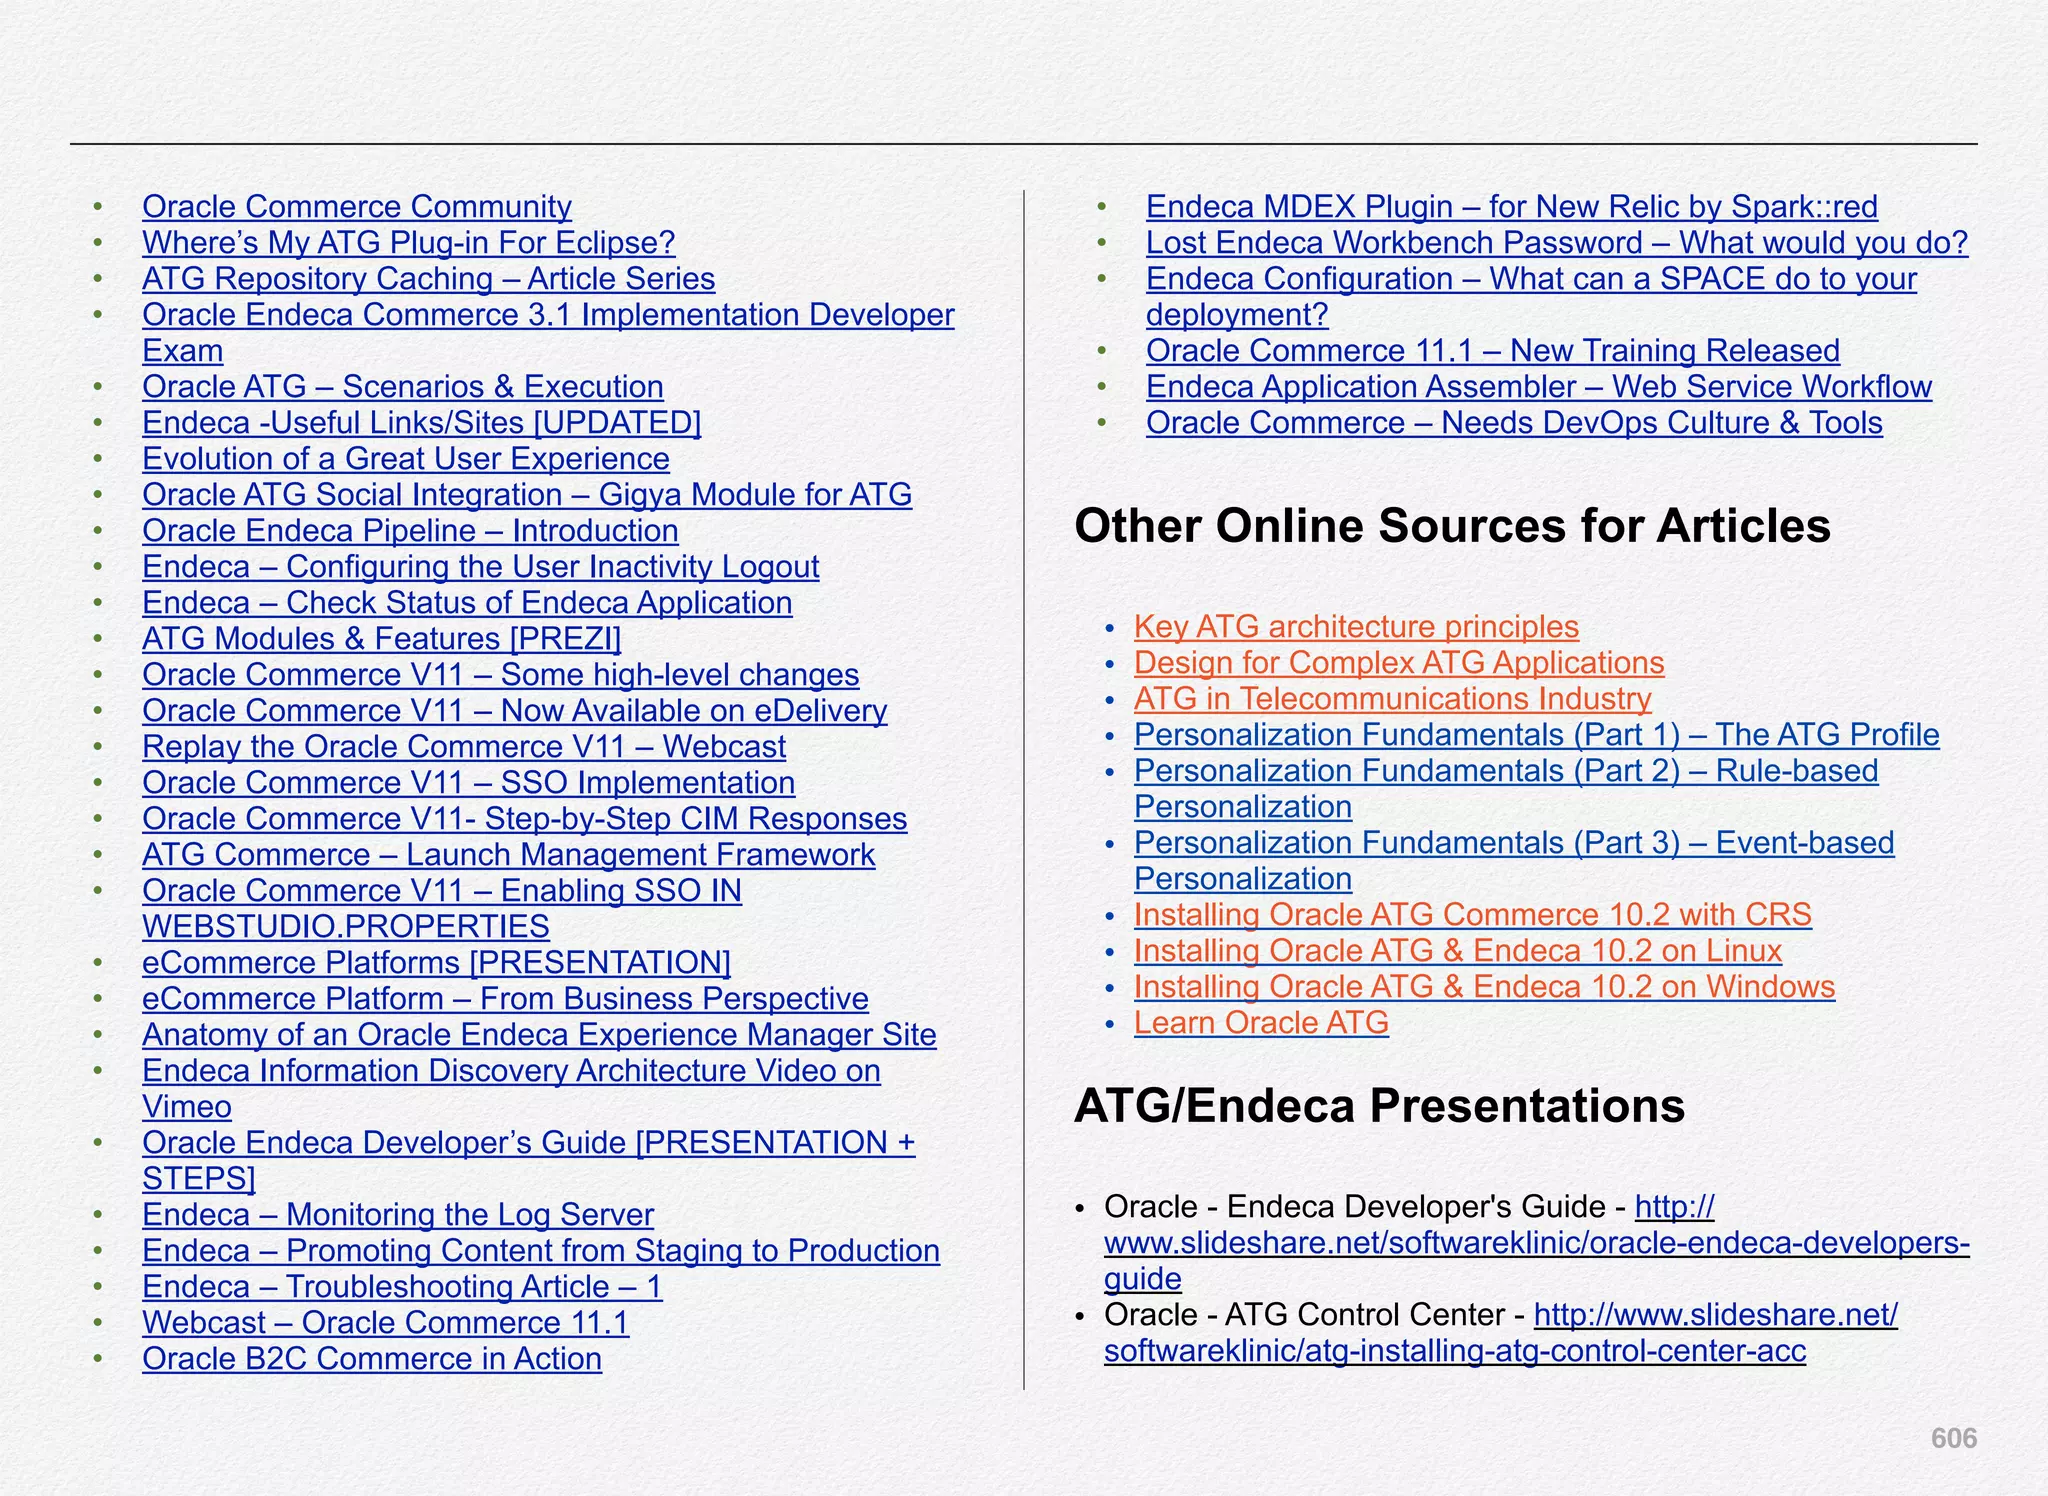This screenshot has height=1496, width=2048.
Task: Open Endeca Application Assembler Web Service Workflow
Action: tap(1539, 387)
